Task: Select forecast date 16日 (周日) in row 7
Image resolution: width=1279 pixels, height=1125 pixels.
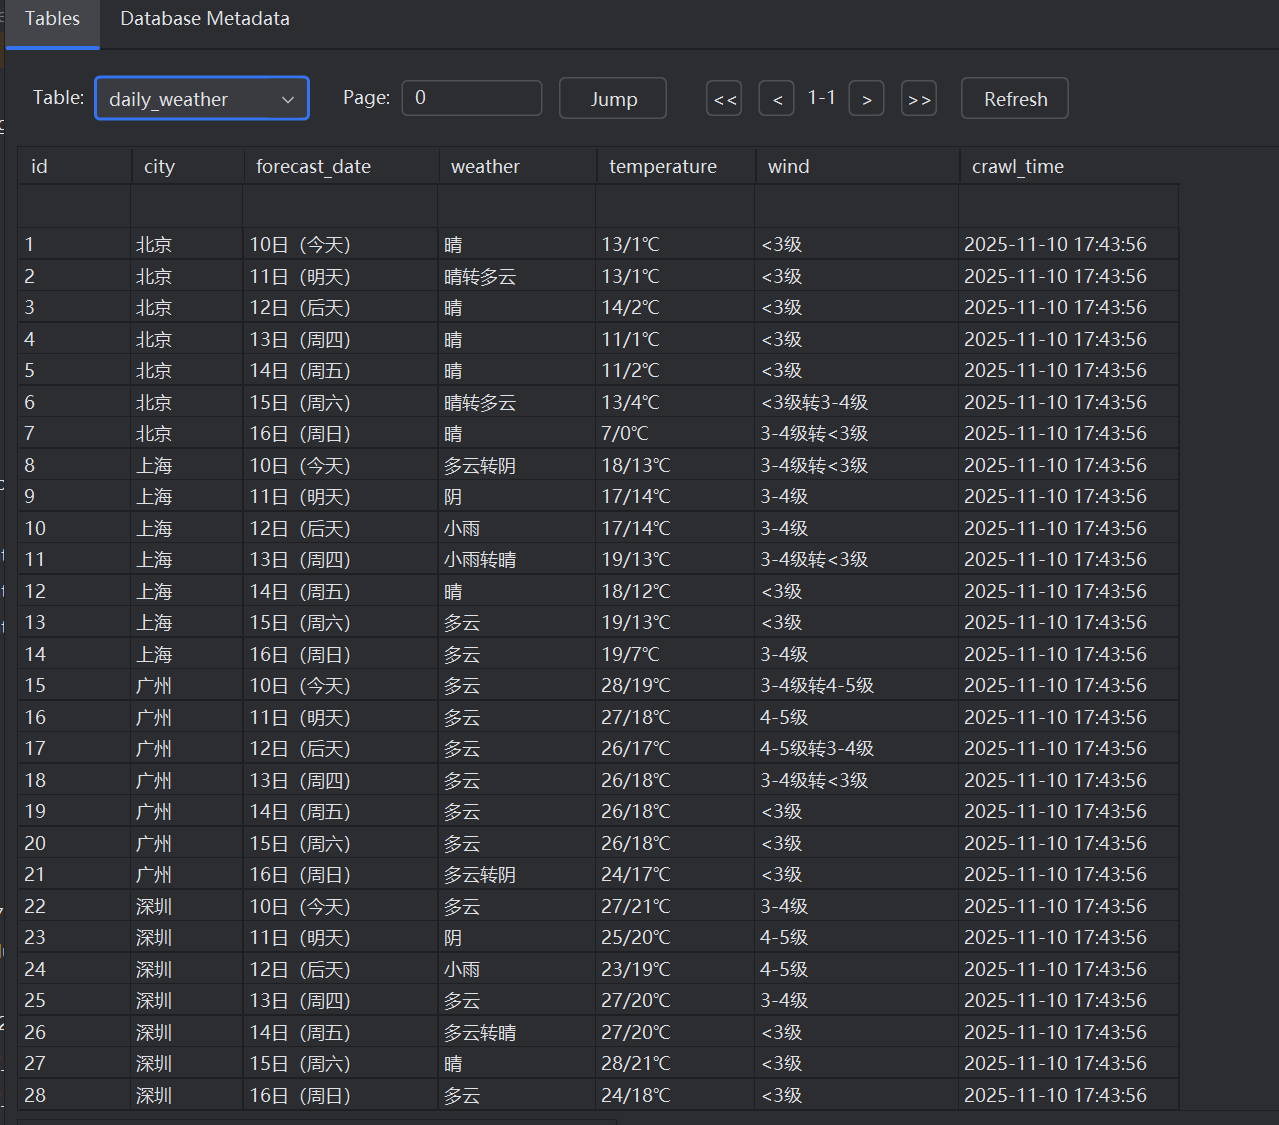Action: click(x=341, y=433)
